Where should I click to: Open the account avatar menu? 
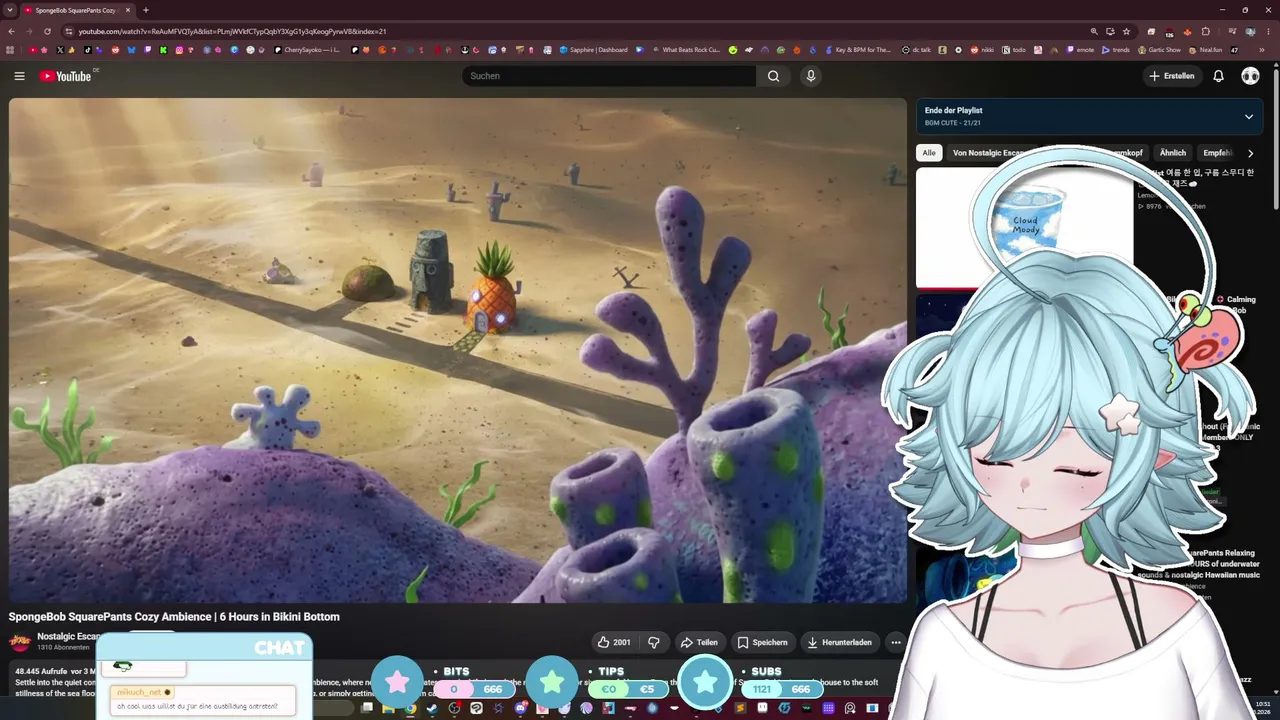coord(1250,76)
